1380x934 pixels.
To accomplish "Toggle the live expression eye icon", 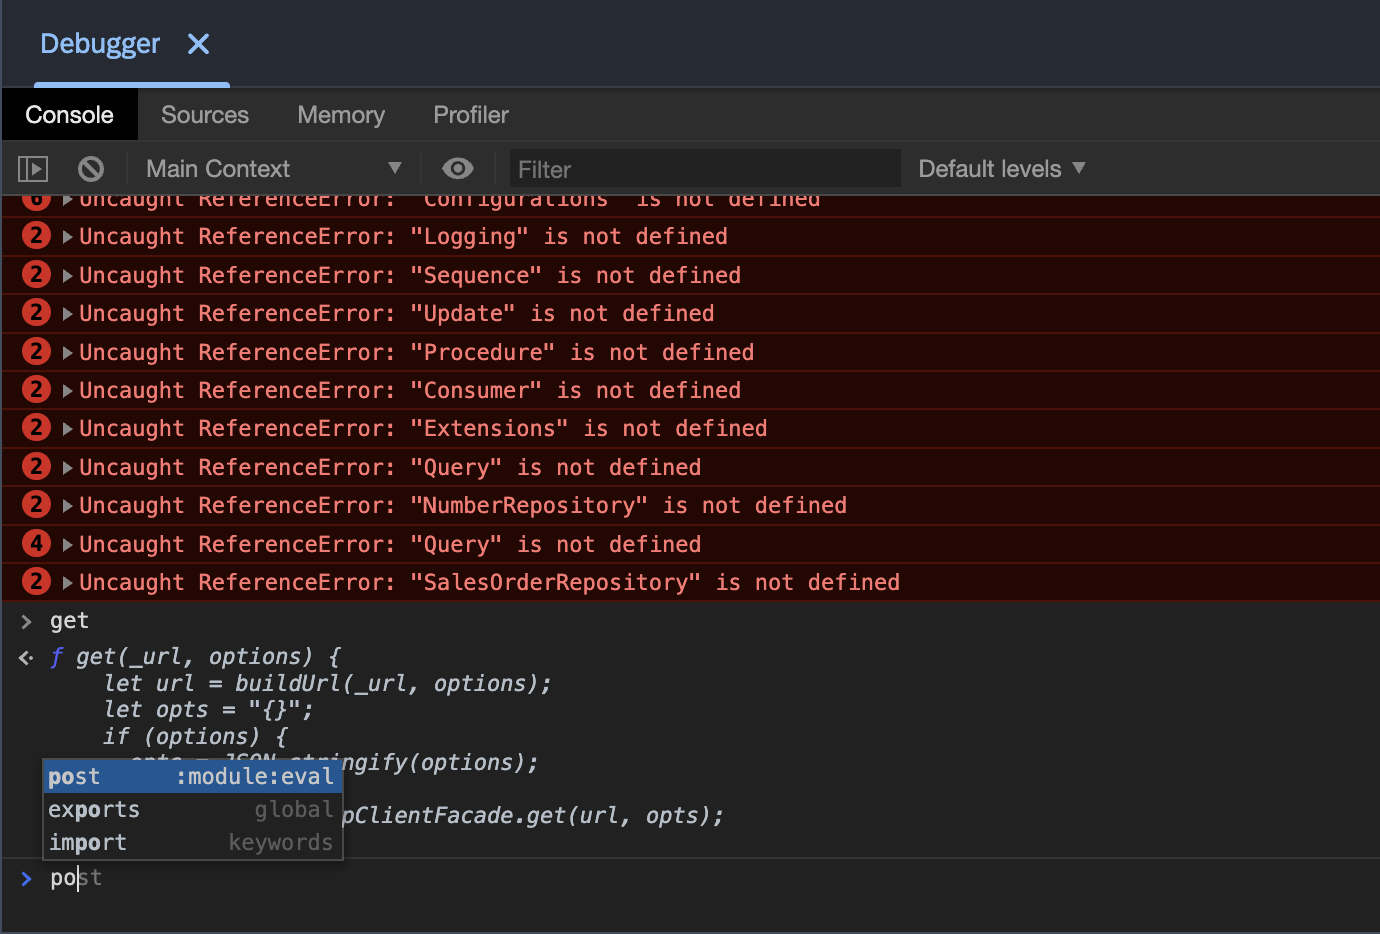I will 458,168.
